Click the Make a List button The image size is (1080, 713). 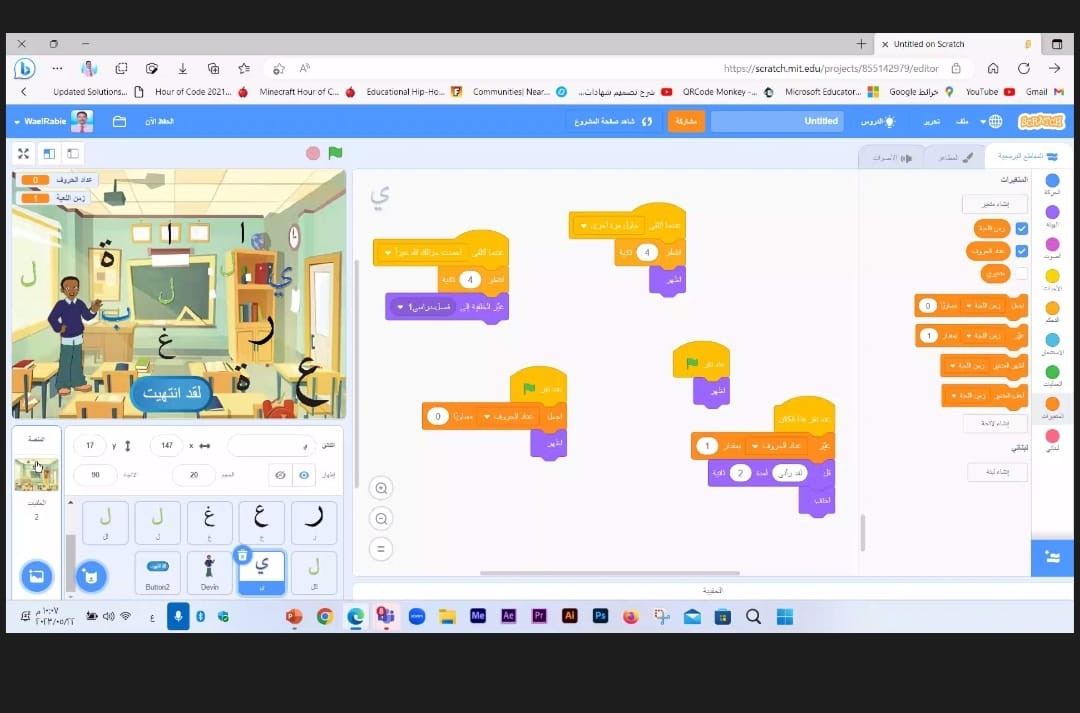[995, 423]
